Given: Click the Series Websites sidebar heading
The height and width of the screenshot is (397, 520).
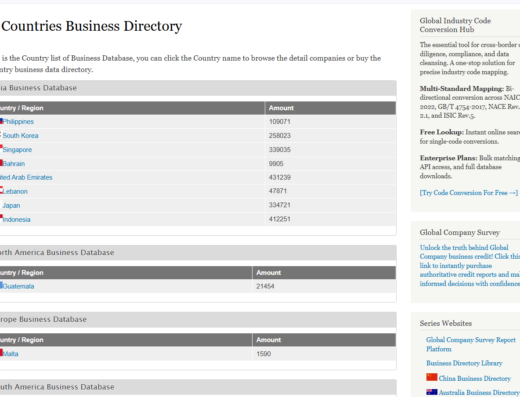Looking at the screenshot, I should (x=446, y=323).
